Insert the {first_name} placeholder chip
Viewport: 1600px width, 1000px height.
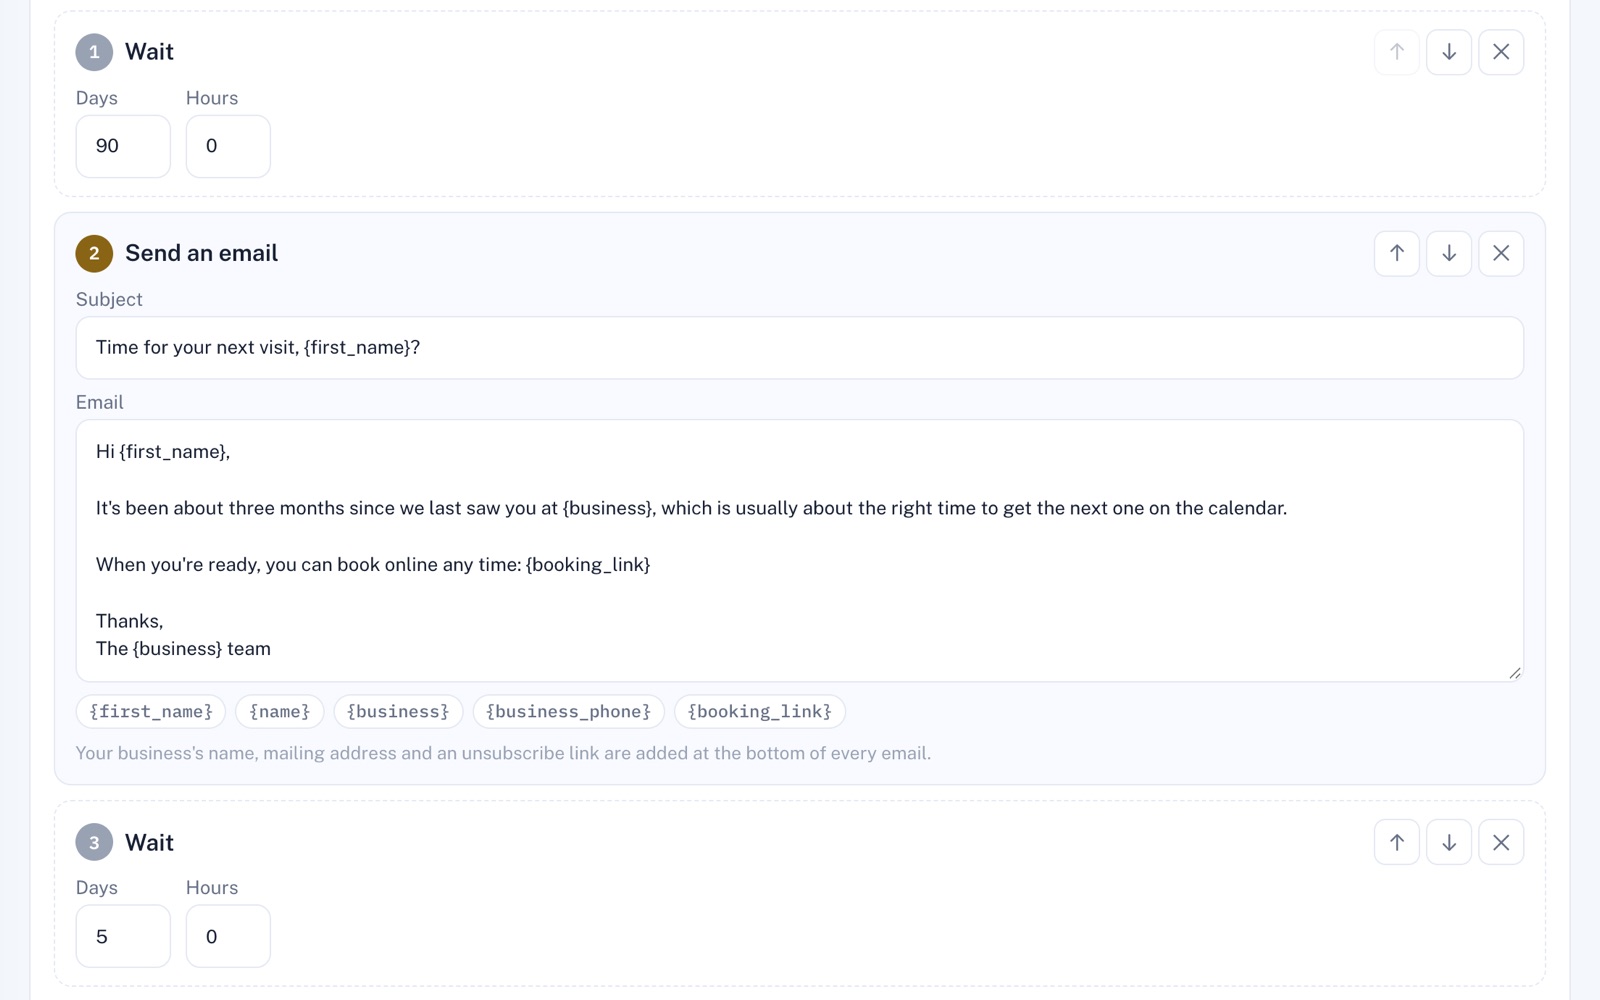coord(151,711)
